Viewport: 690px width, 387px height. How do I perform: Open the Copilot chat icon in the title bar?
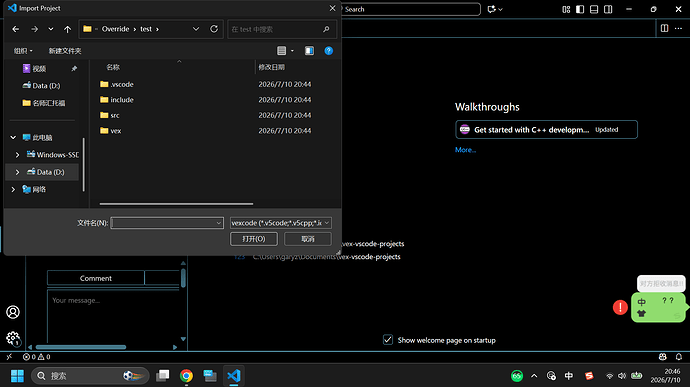click(x=492, y=9)
